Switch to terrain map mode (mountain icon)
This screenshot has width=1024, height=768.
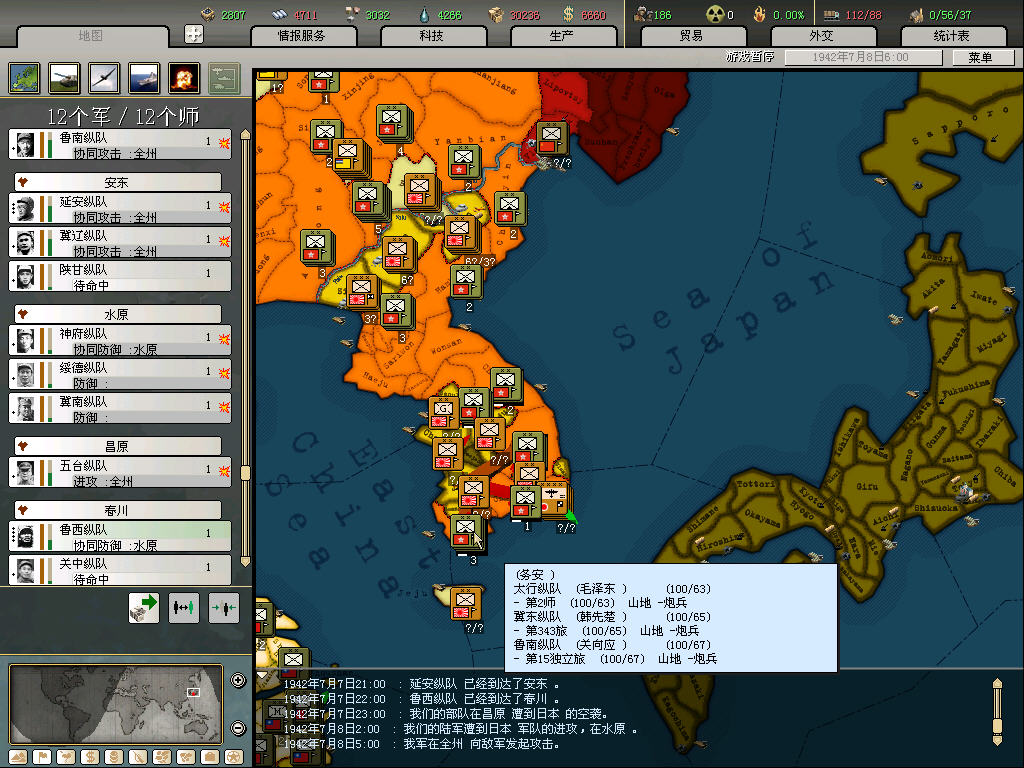point(18,758)
